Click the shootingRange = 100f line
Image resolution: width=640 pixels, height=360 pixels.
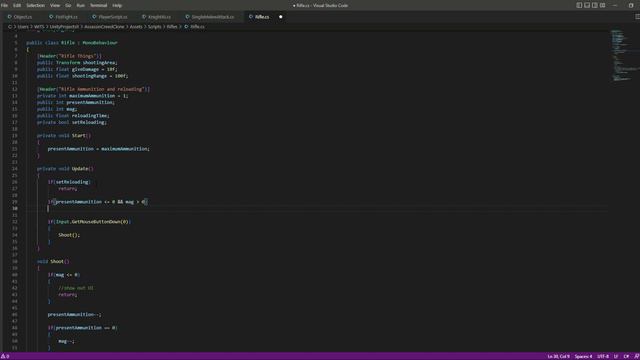(x=82, y=76)
